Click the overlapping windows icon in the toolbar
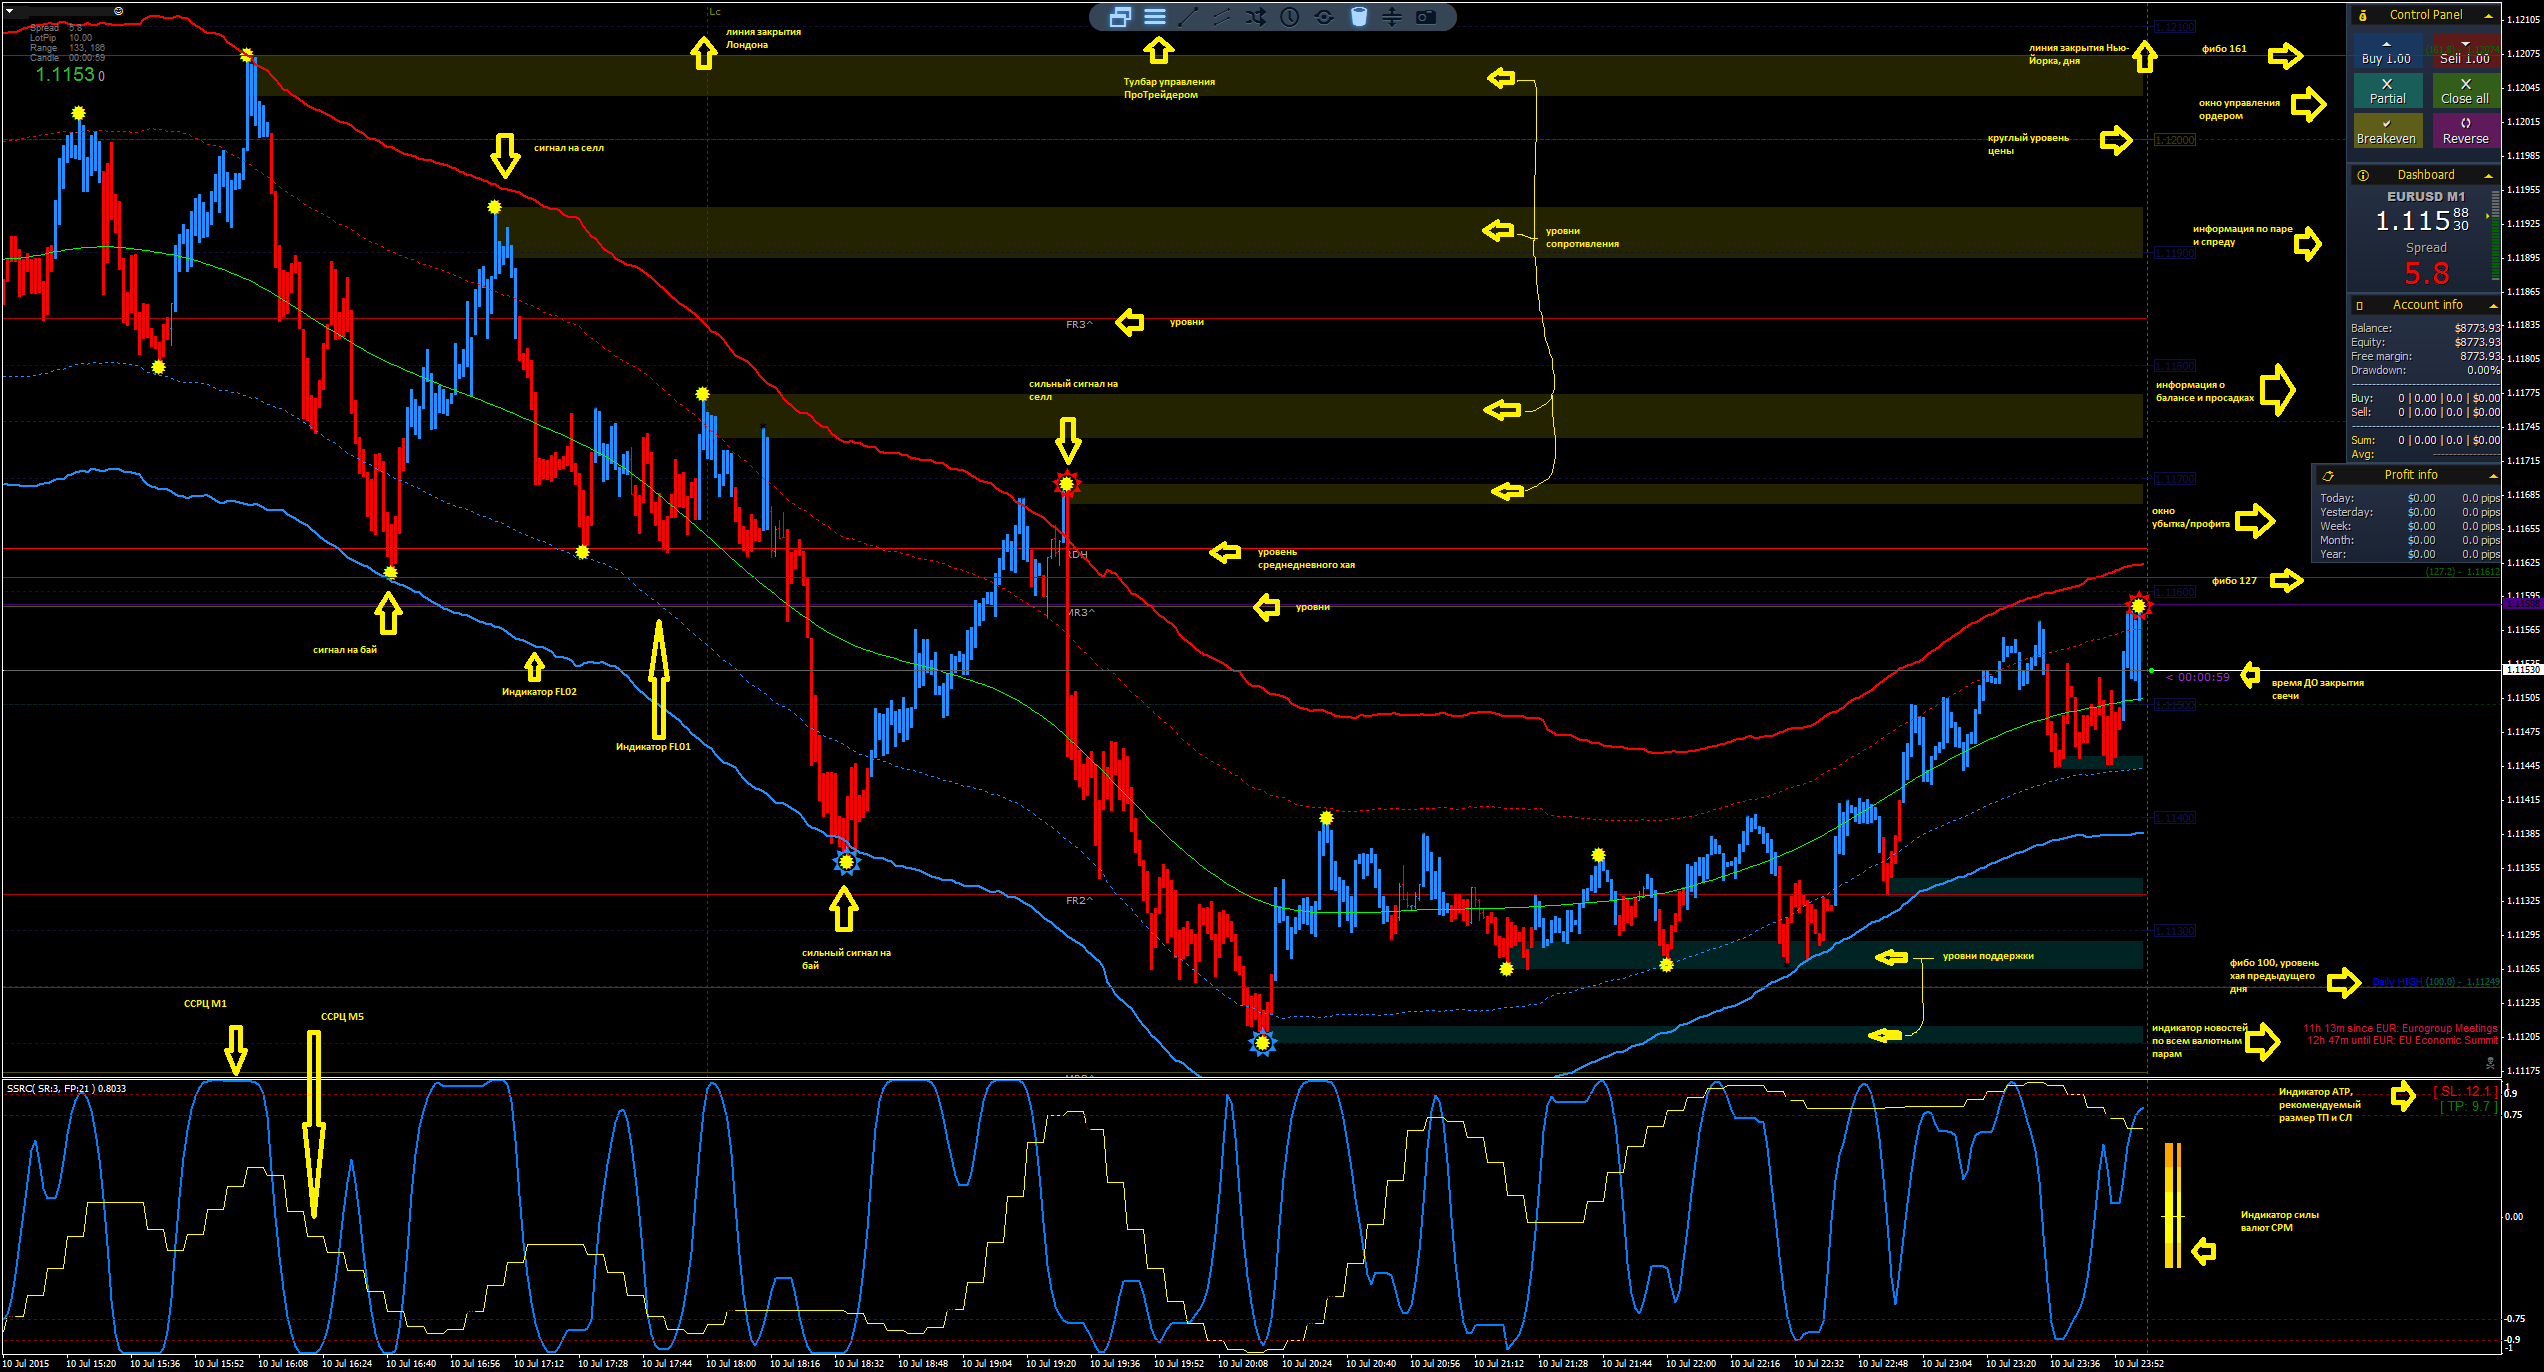The width and height of the screenshot is (2544, 1372). 1120,17
